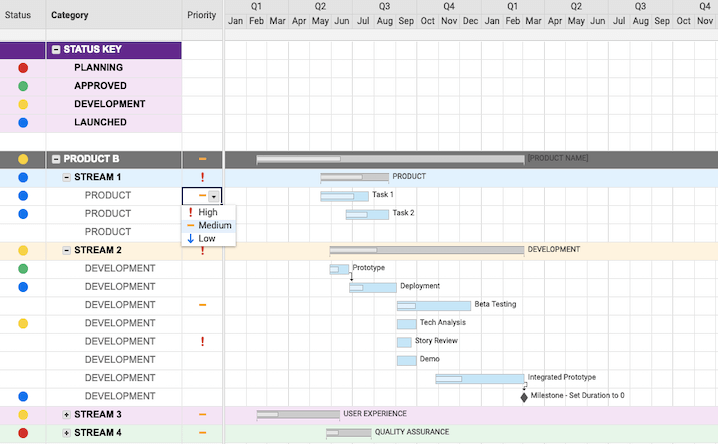Image resolution: width=718 pixels, height=444 pixels.
Task: Click the blue status dot beside LAUNCHED
Action: [x=23, y=123]
